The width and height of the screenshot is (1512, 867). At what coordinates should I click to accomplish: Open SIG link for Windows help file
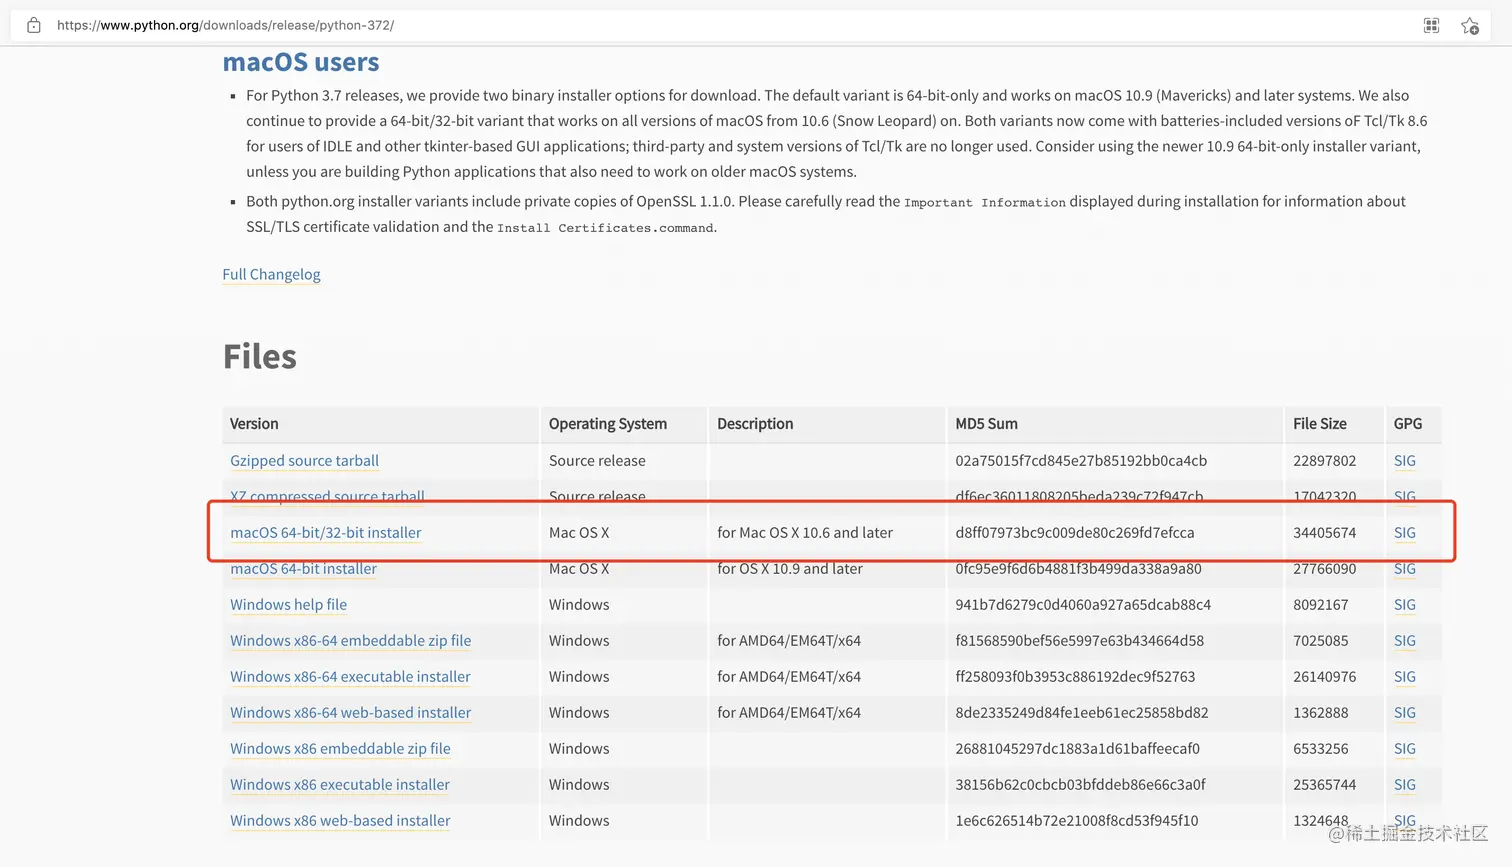(x=1404, y=605)
